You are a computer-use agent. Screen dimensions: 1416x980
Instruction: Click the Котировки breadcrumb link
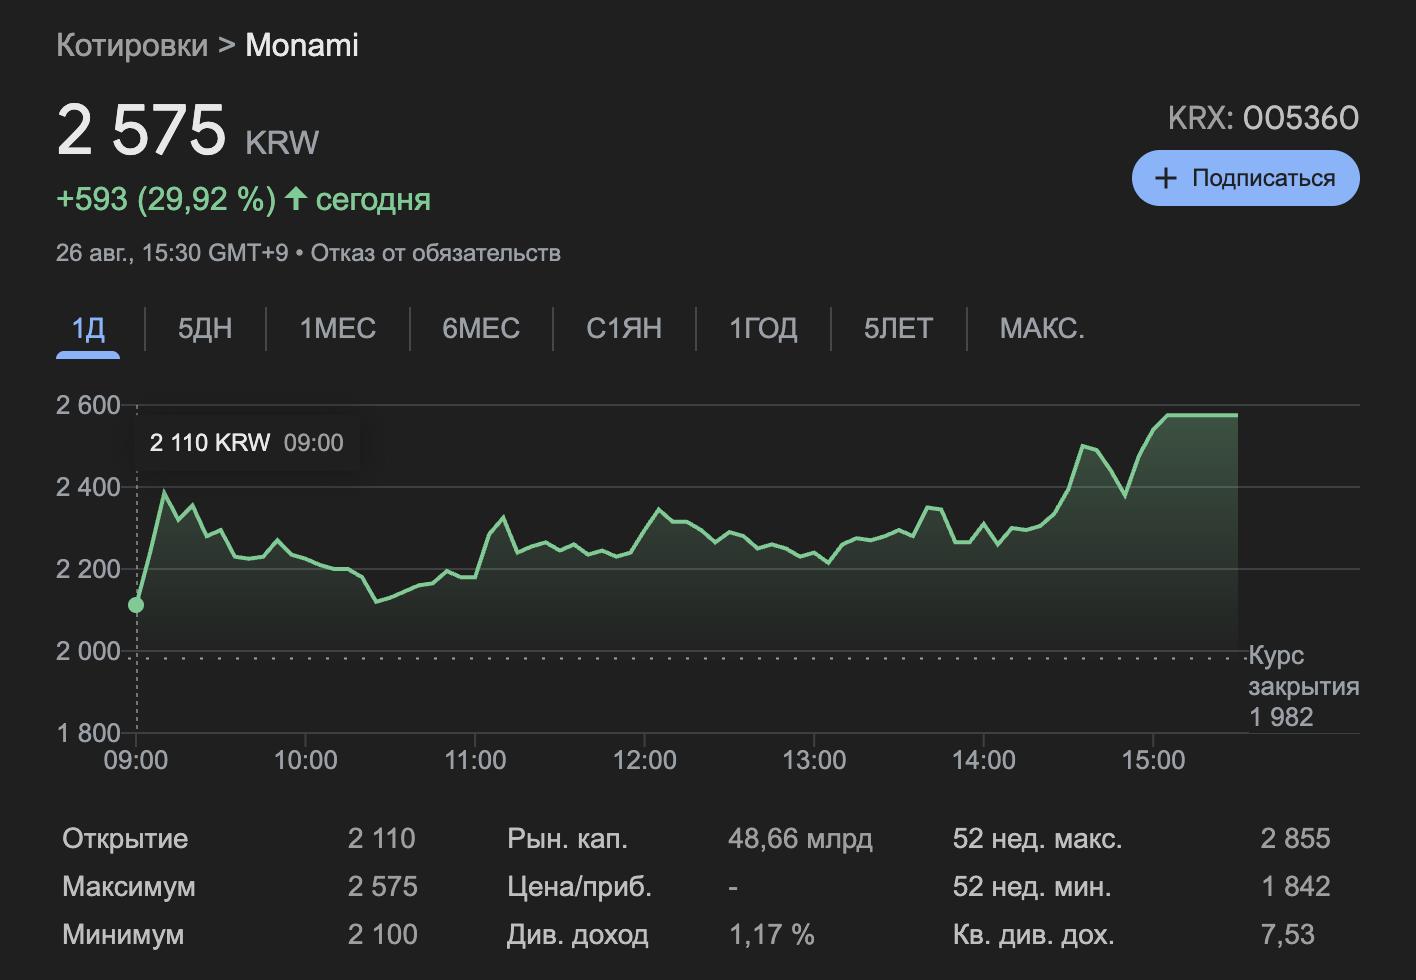pyautogui.click(x=132, y=45)
